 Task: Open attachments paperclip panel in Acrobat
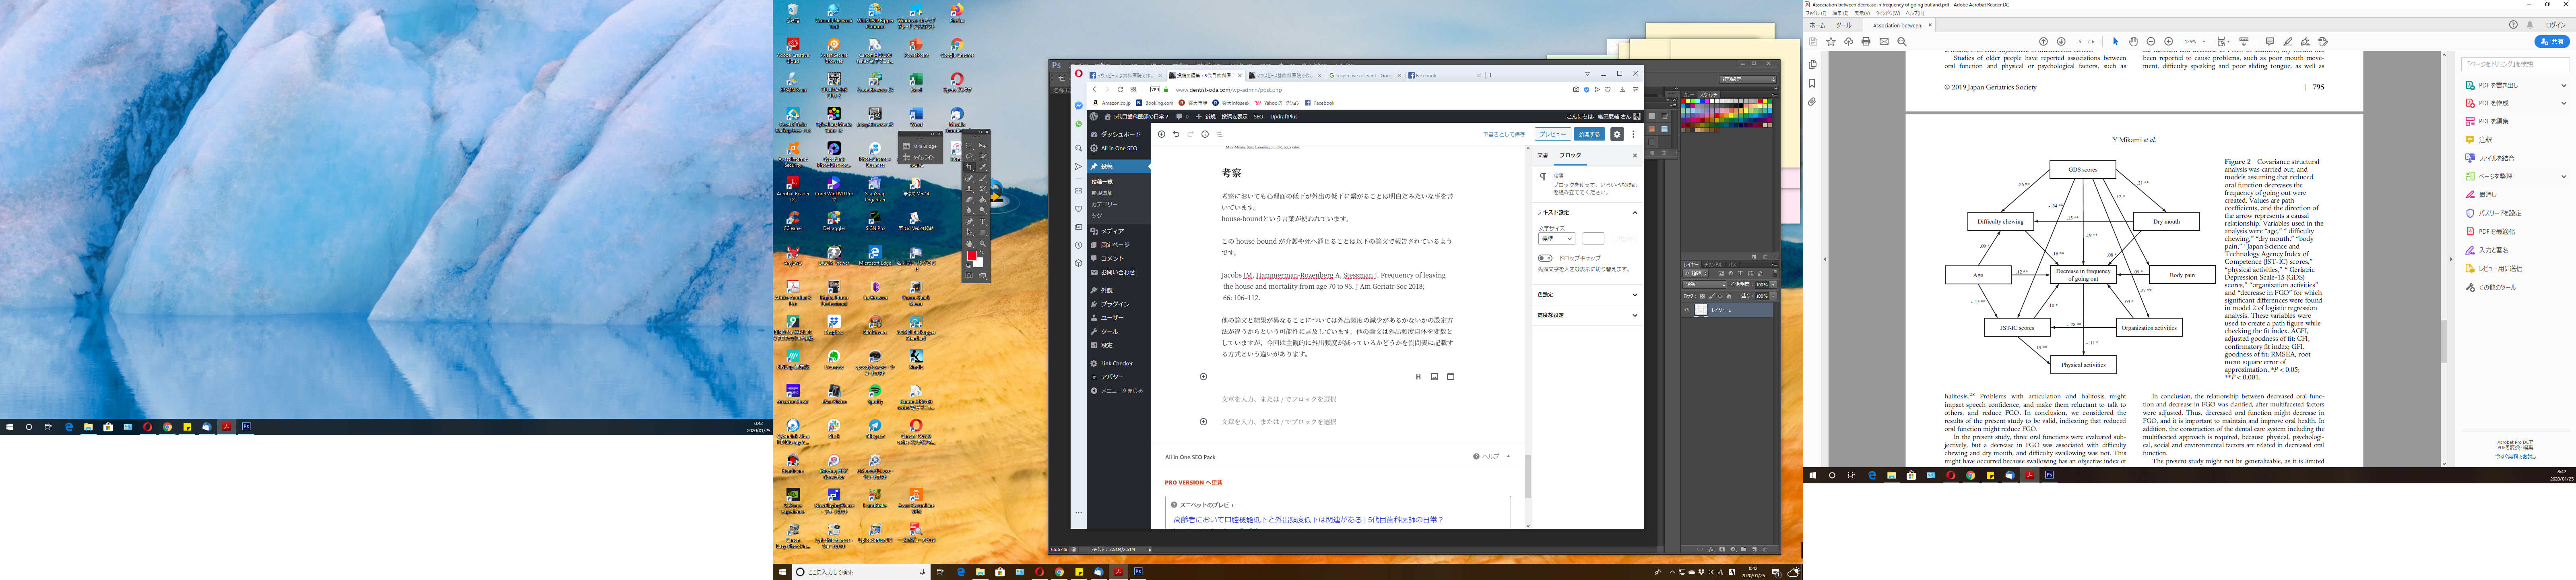coord(1812,102)
